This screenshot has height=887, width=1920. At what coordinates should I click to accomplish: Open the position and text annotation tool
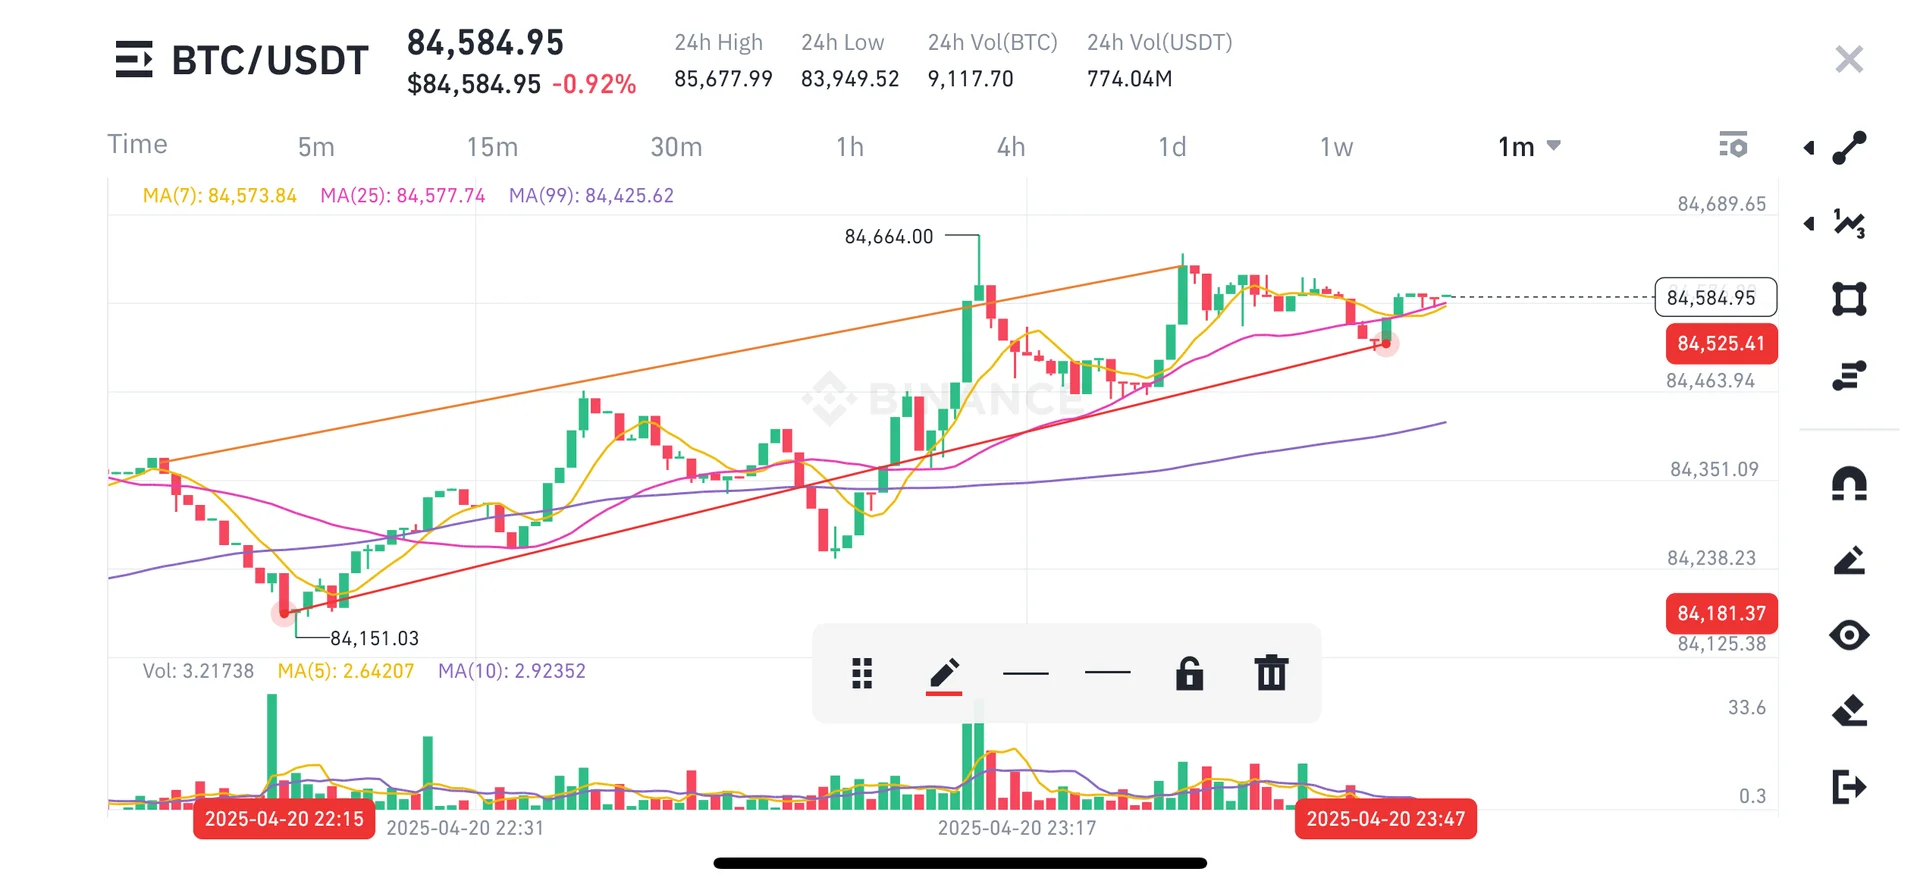click(1849, 375)
